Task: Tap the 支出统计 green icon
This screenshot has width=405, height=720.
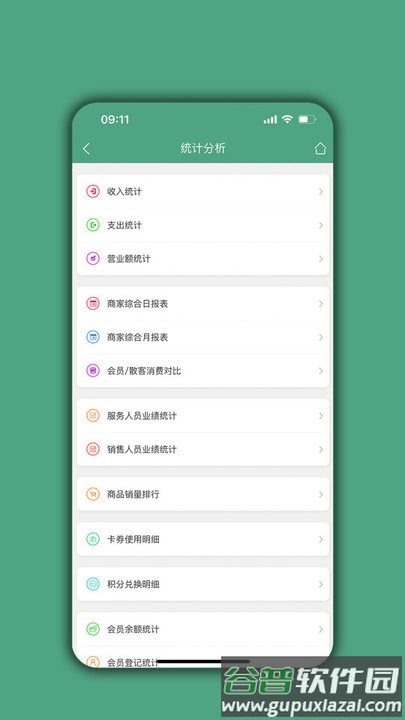Action: click(x=93, y=225)
